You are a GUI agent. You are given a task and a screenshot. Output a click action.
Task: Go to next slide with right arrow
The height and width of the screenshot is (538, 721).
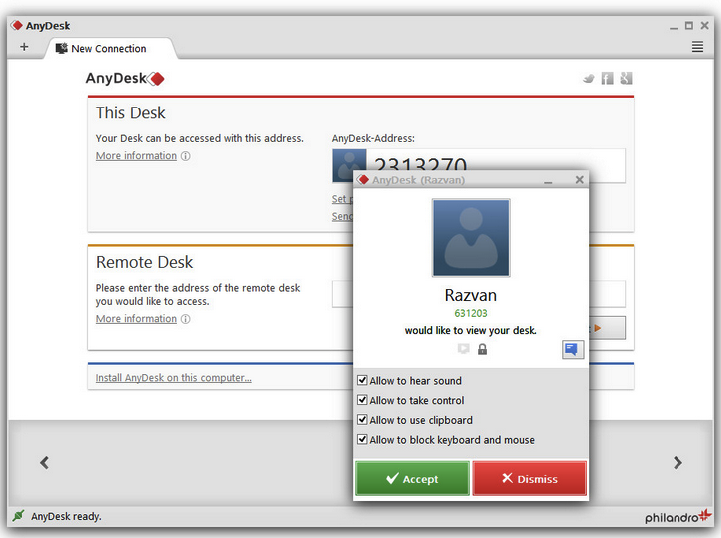(677, 463)
